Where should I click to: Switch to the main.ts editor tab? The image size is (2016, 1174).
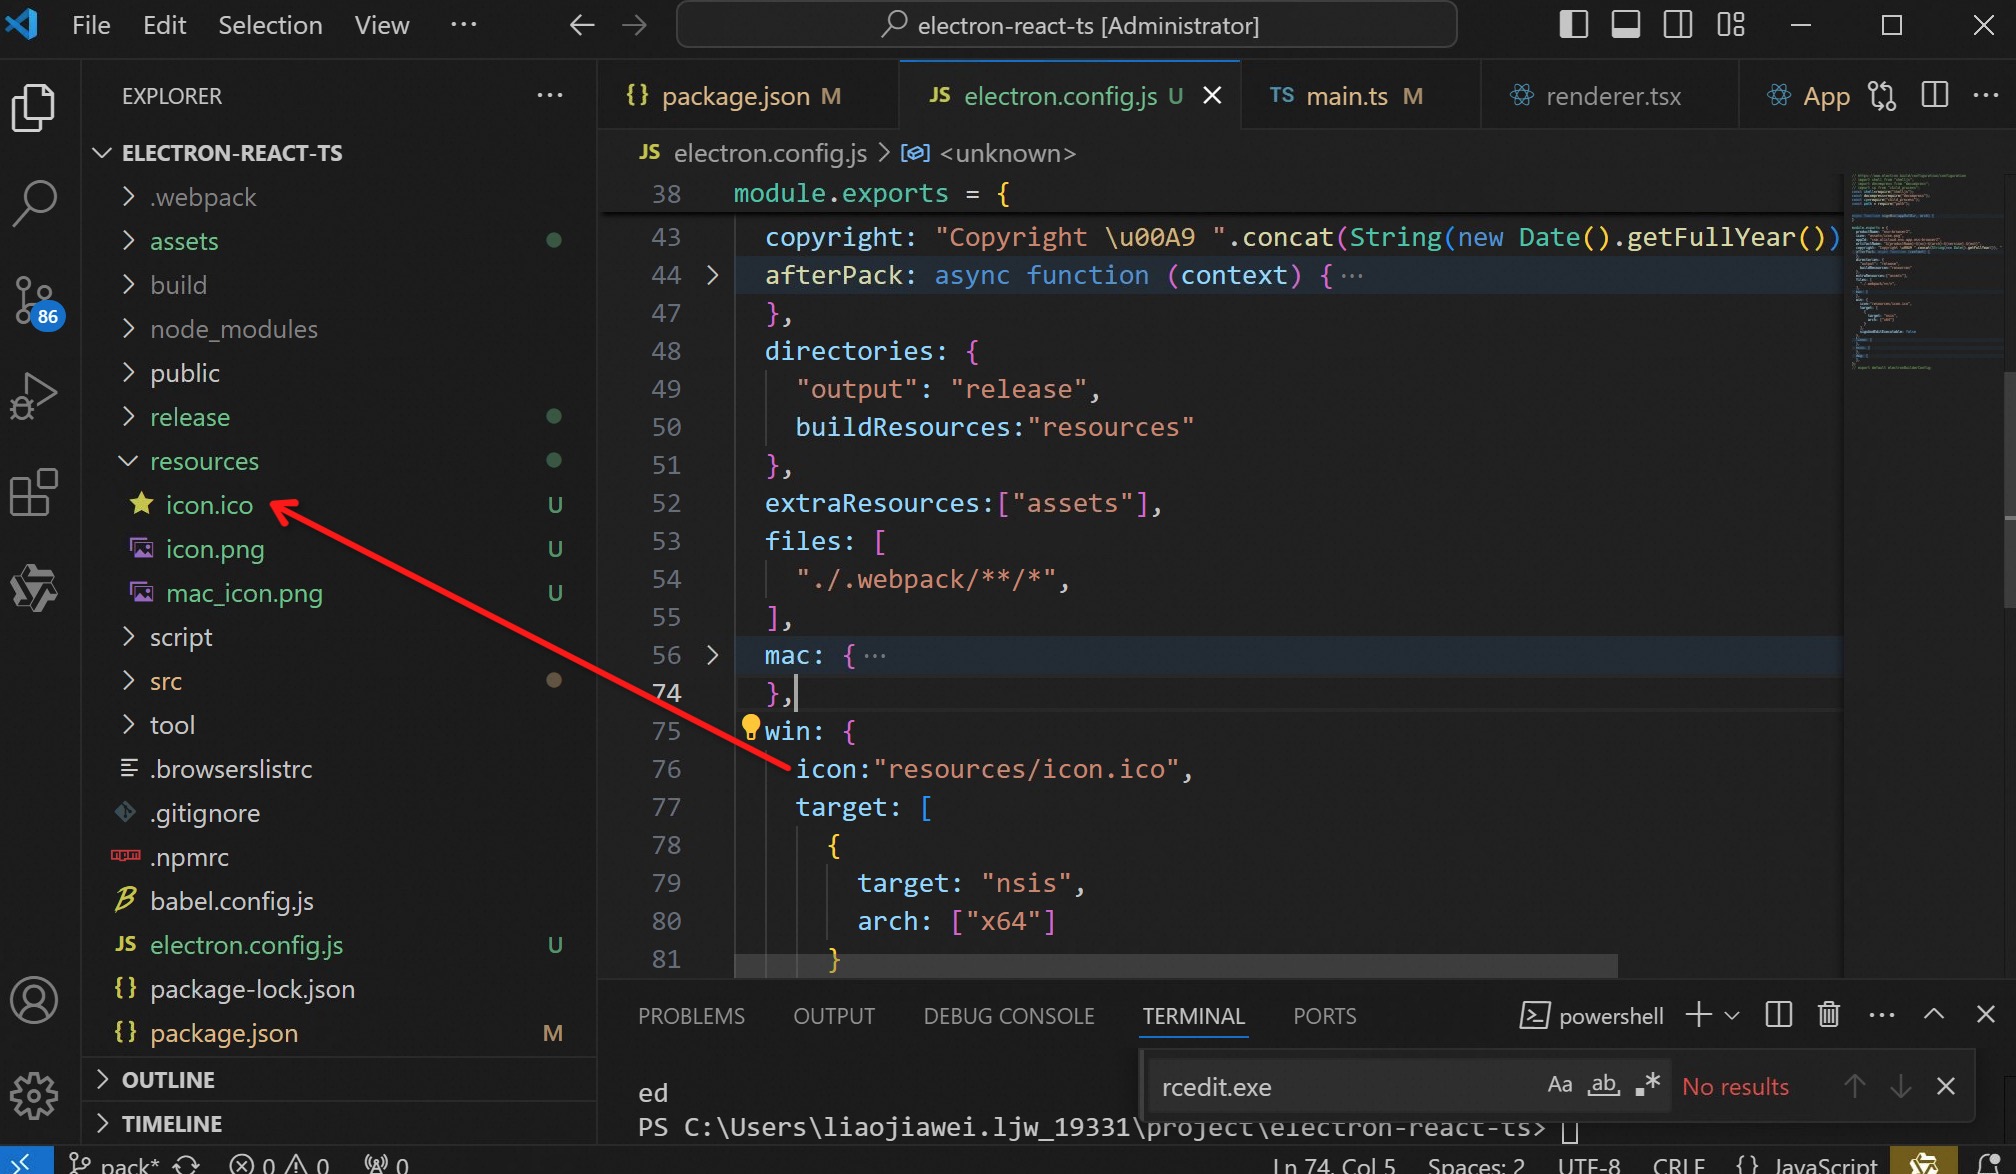click(x=1346, y=96)
